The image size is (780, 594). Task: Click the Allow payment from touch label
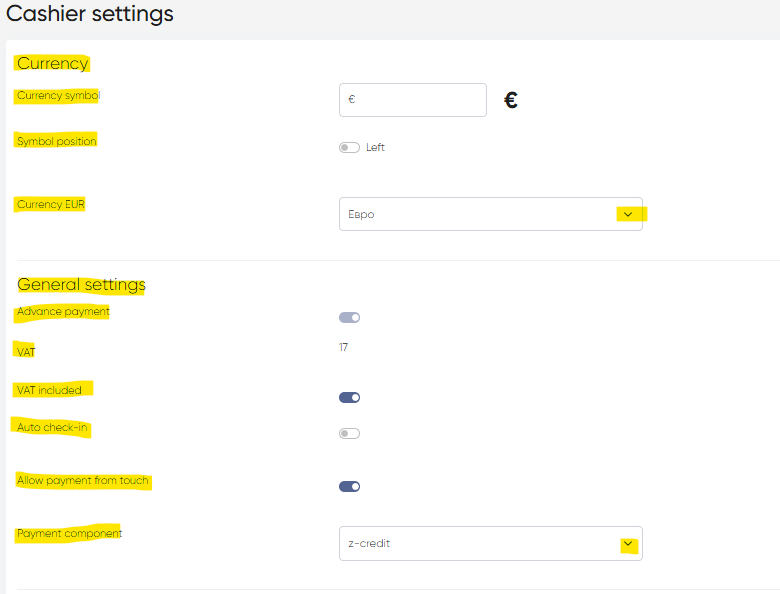[83, 481]
